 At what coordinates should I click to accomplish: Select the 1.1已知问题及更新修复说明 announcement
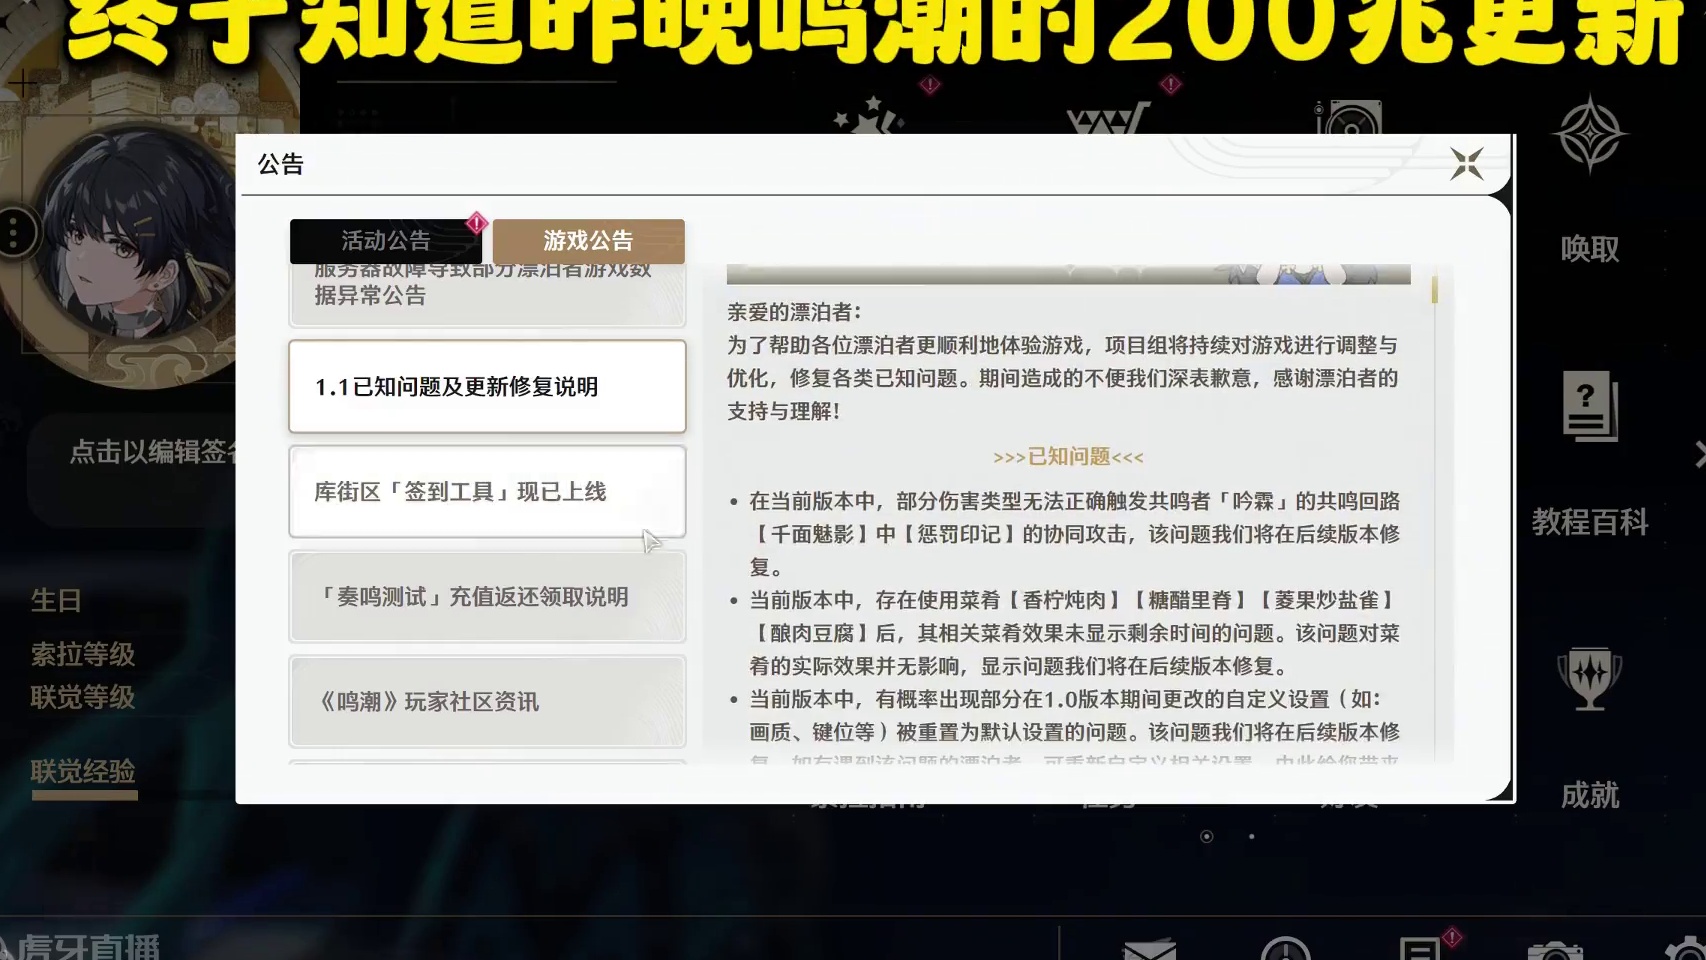coord(487,387)
